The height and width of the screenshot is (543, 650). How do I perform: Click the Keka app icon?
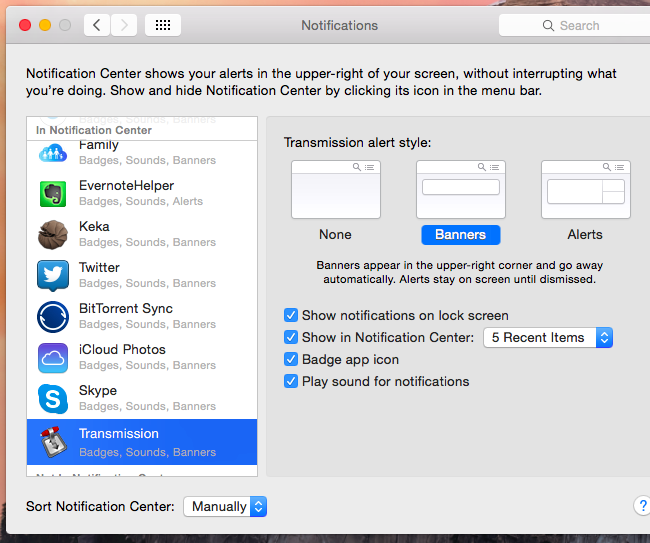click(x=53, y=235)
